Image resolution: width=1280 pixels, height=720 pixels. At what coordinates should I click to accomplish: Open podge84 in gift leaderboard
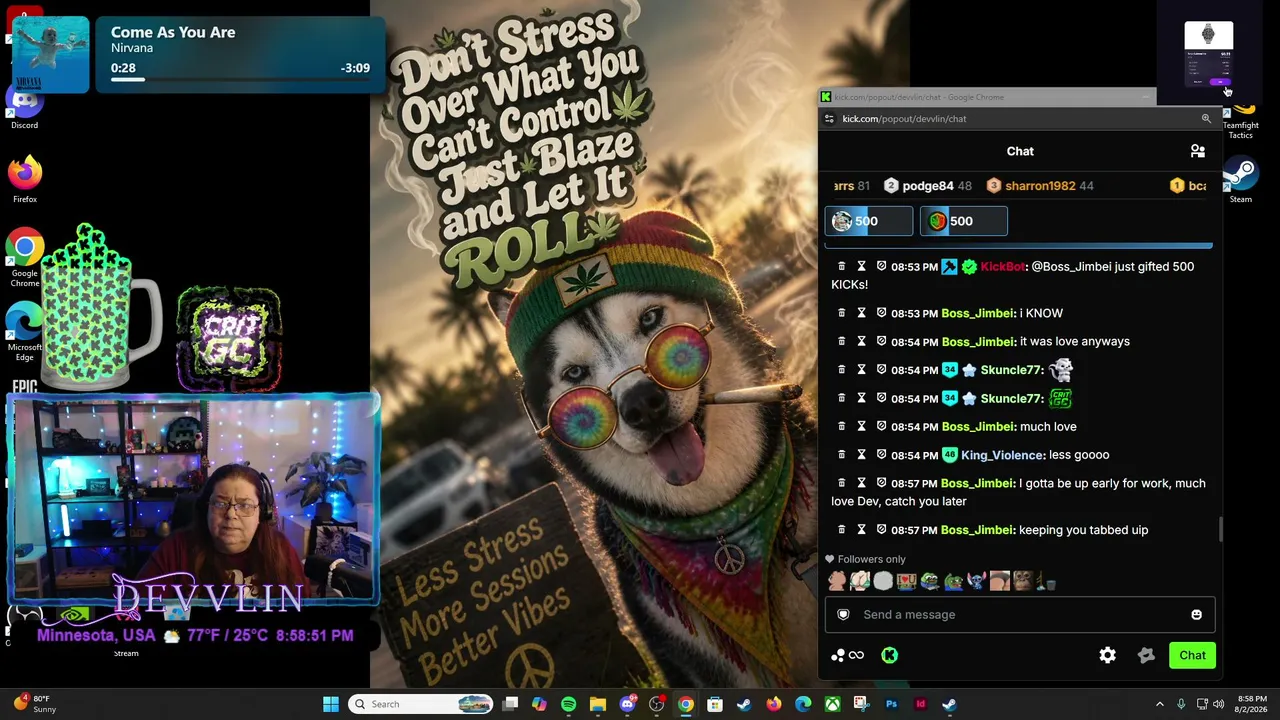[928, 186]
